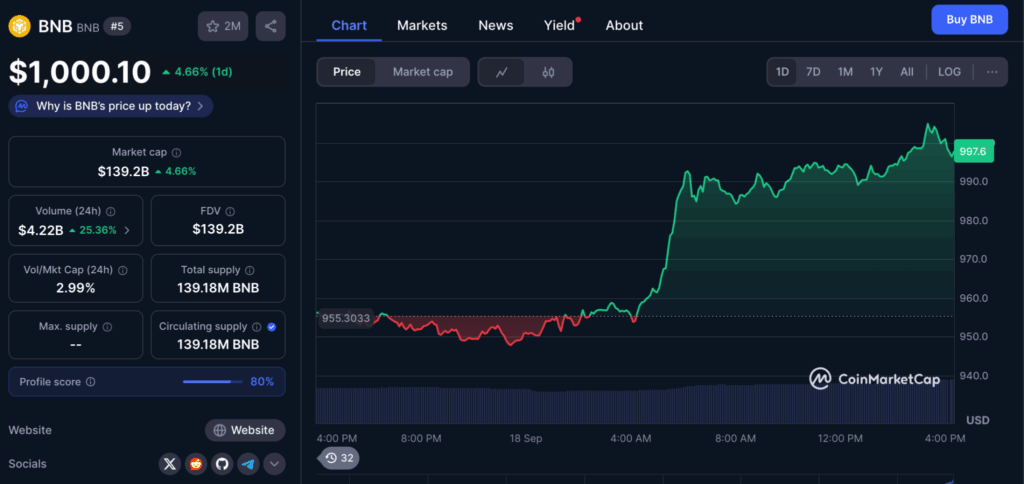Add BNB to watchlist star button

223,26
